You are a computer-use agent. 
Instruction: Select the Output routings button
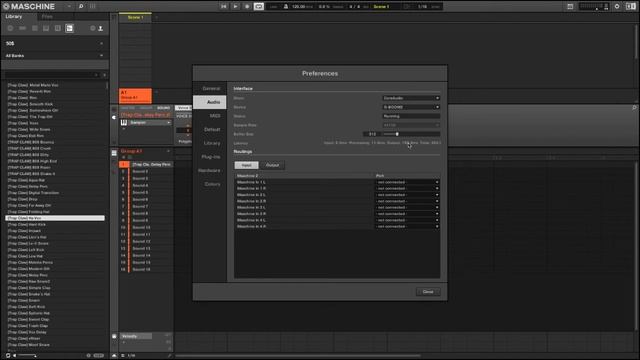tap(272, 165)
